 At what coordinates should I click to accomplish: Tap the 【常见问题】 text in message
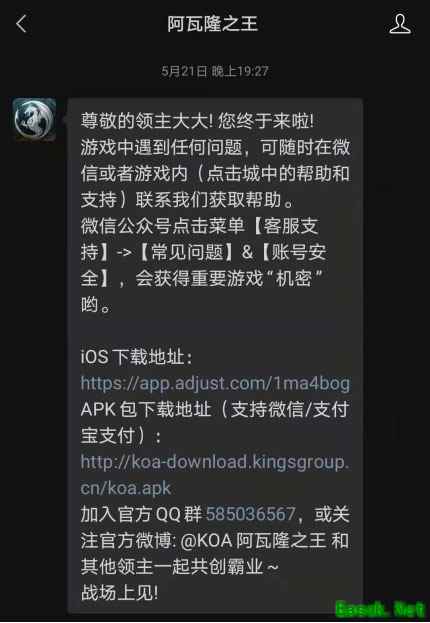point(186,252)
